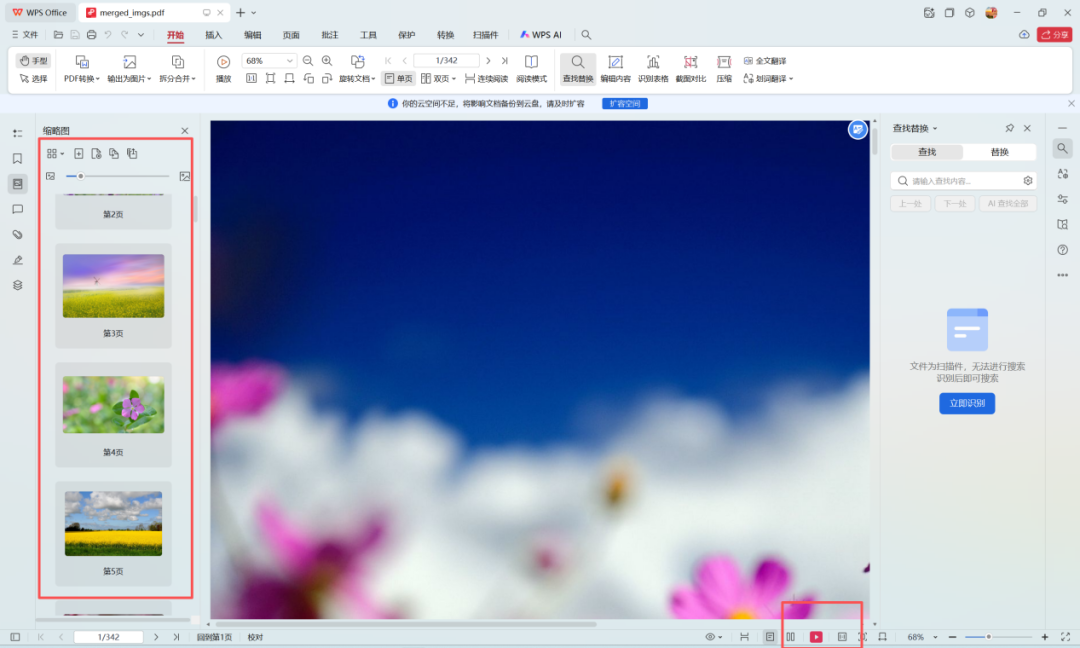Switch to the 替换 tab

pyautogui.click(x=999, y=151)
